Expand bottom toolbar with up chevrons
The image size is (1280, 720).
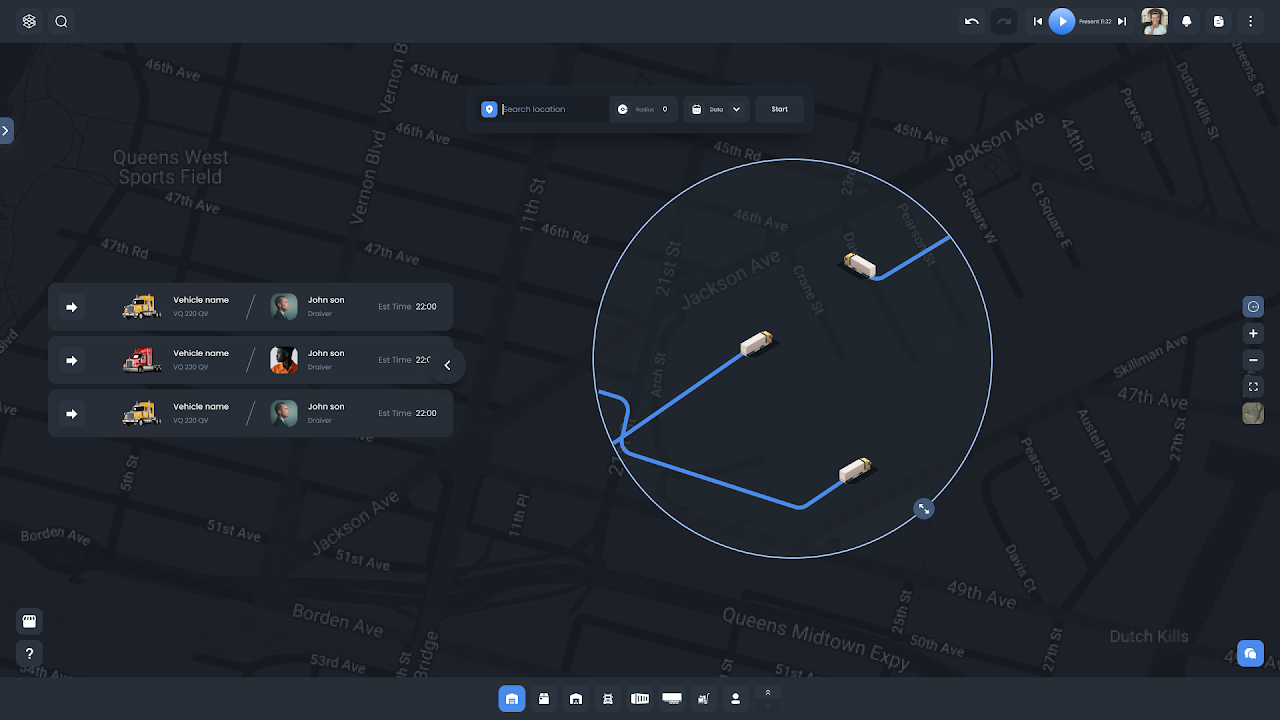point(768,693)
